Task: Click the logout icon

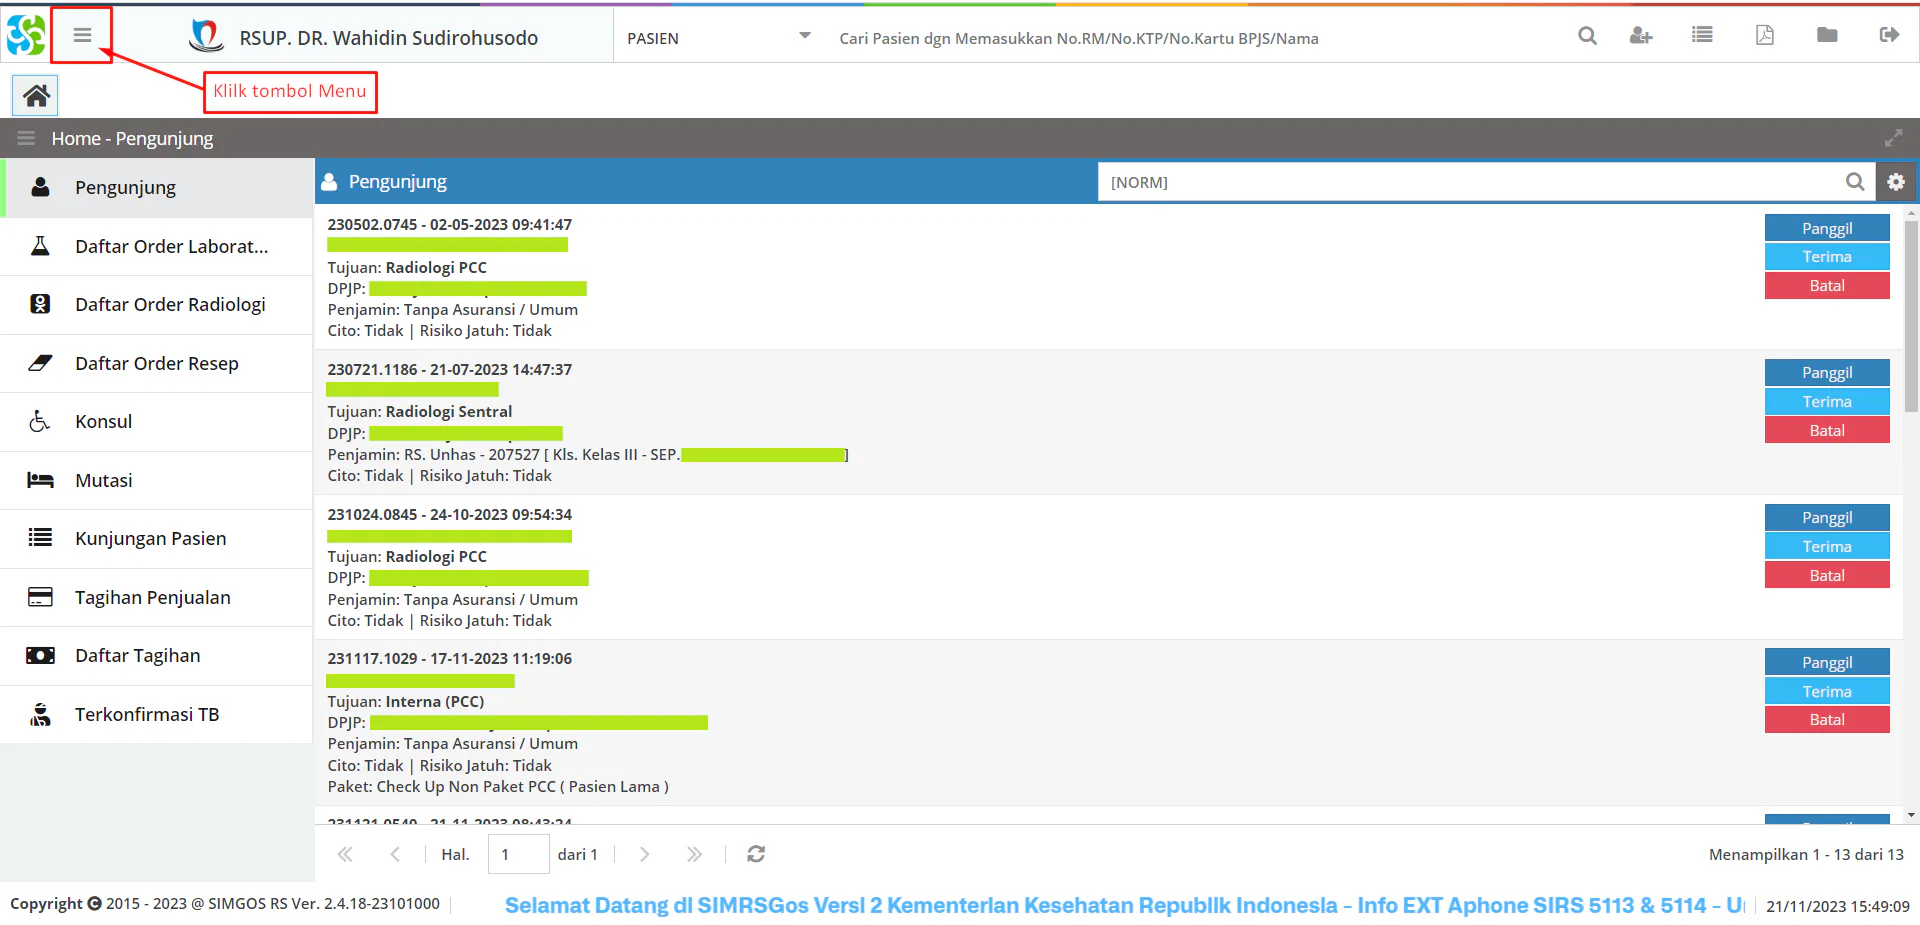Action: click(1889, 36)
